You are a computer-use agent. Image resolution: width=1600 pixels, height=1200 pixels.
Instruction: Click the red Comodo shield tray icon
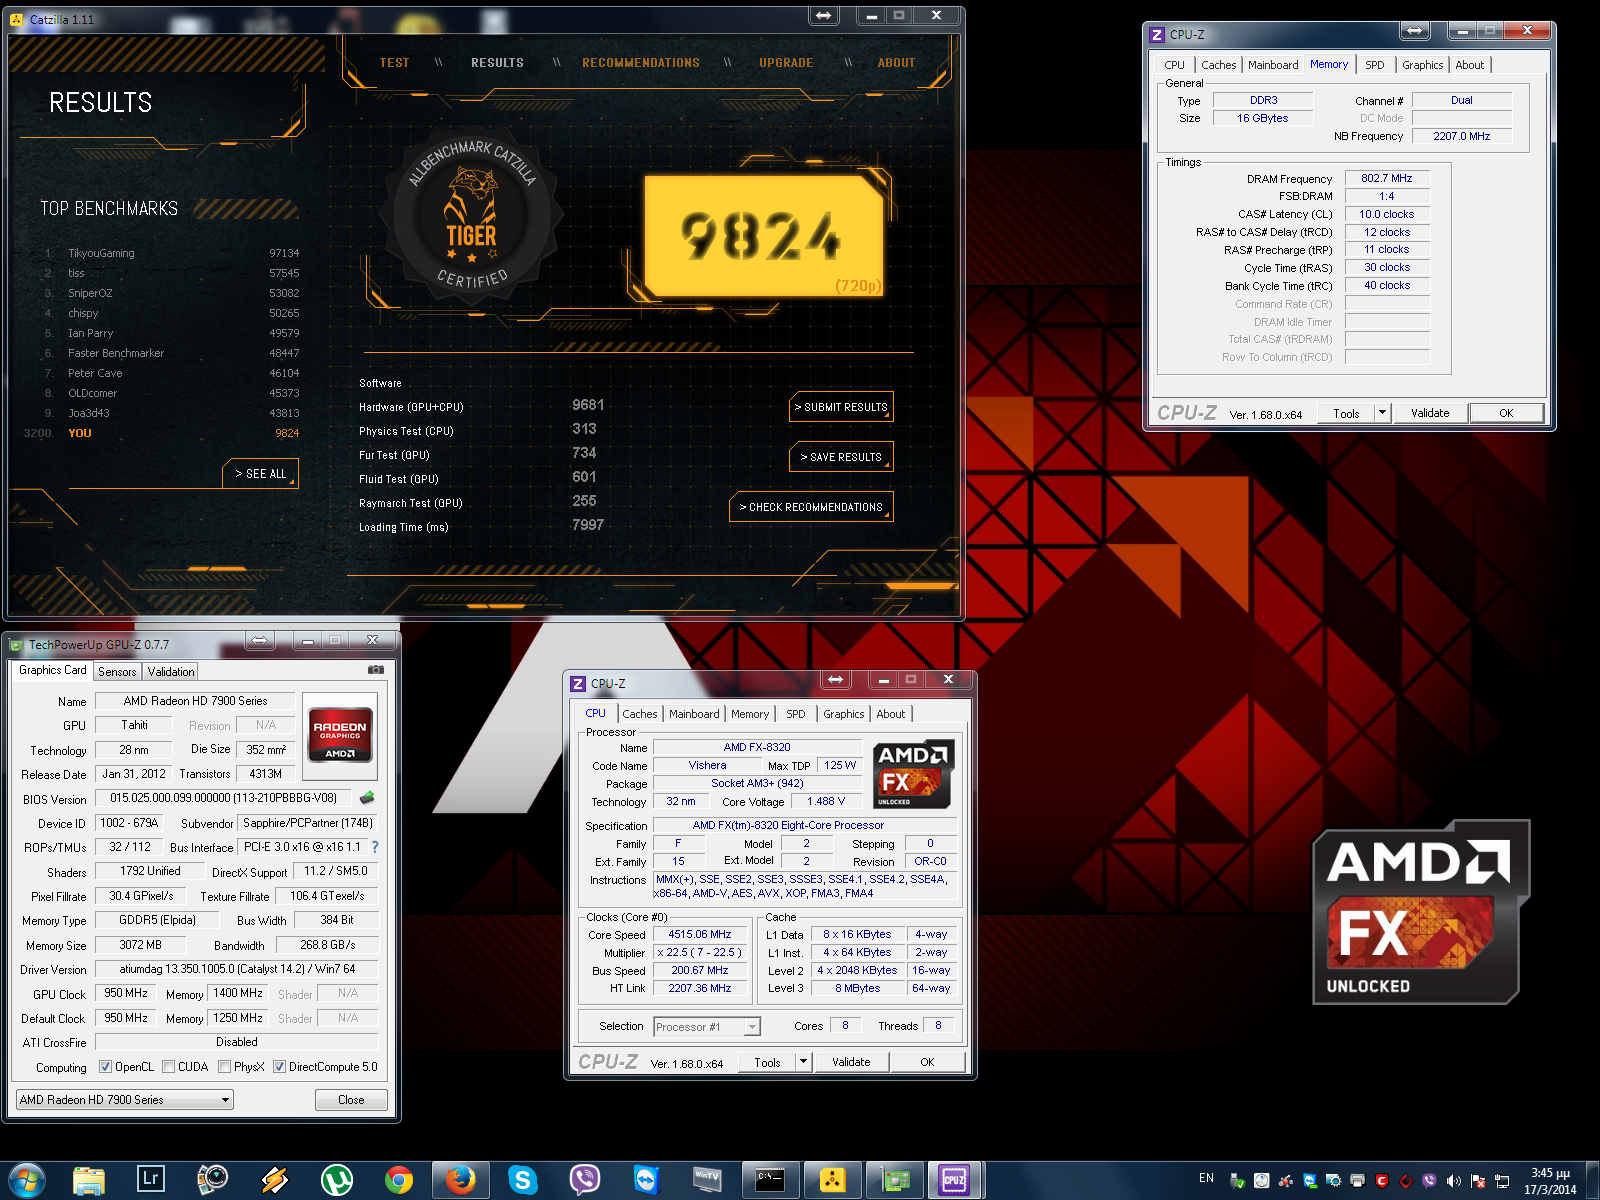[x=1381, y=1181]
